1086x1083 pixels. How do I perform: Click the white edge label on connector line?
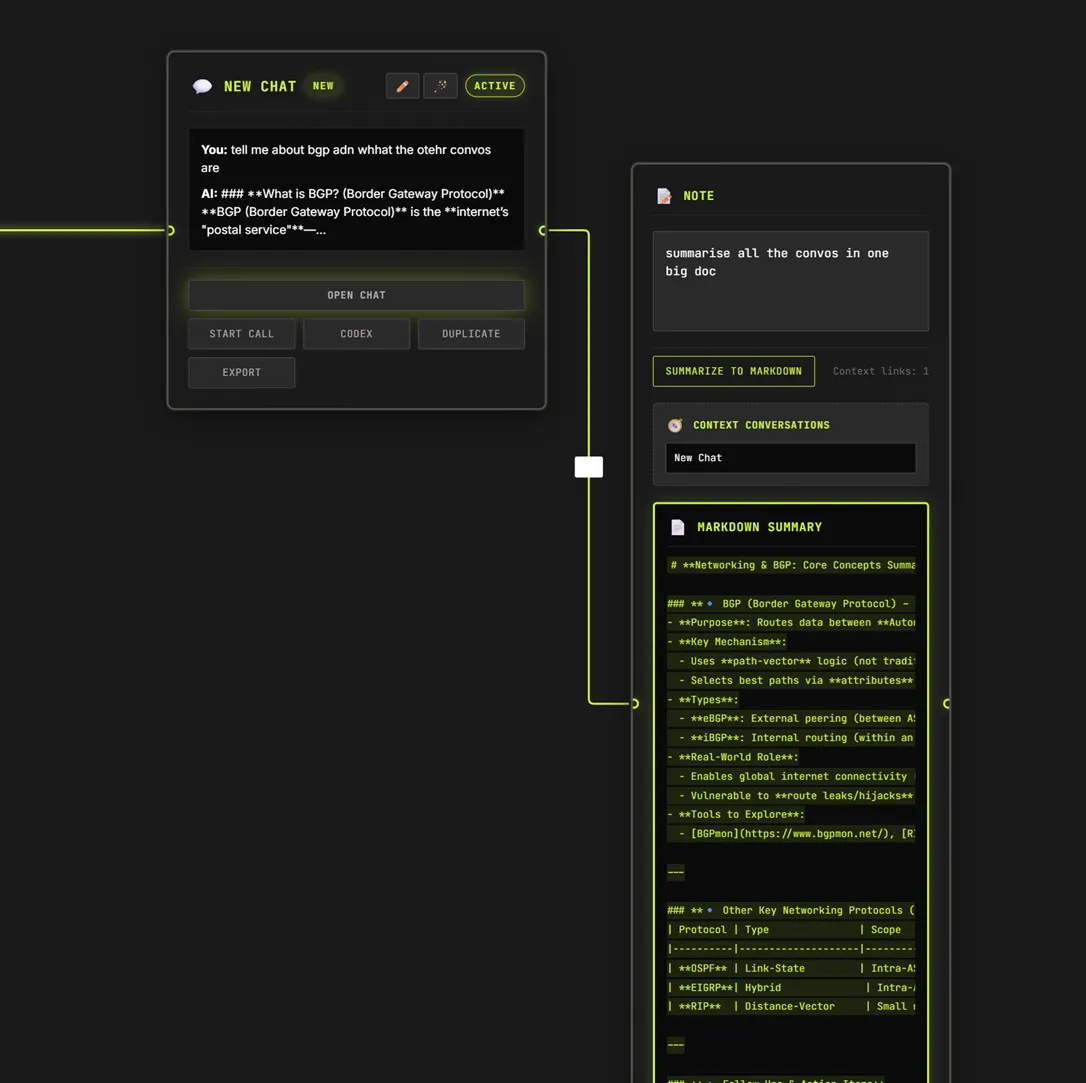click(589, 467)
